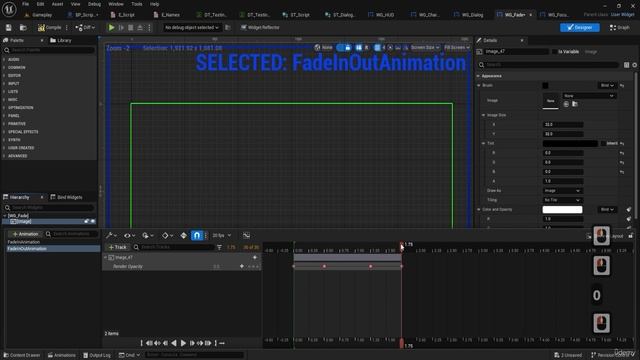Expand the USER CREATED palette category

pyautogui.click(x=21, y=148)
